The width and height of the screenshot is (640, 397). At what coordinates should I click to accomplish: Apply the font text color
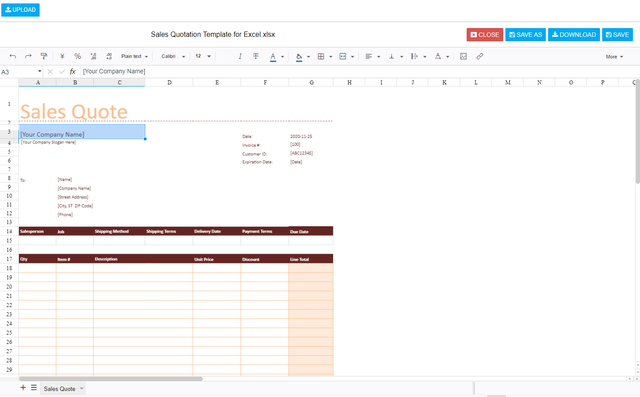[273, 56]
